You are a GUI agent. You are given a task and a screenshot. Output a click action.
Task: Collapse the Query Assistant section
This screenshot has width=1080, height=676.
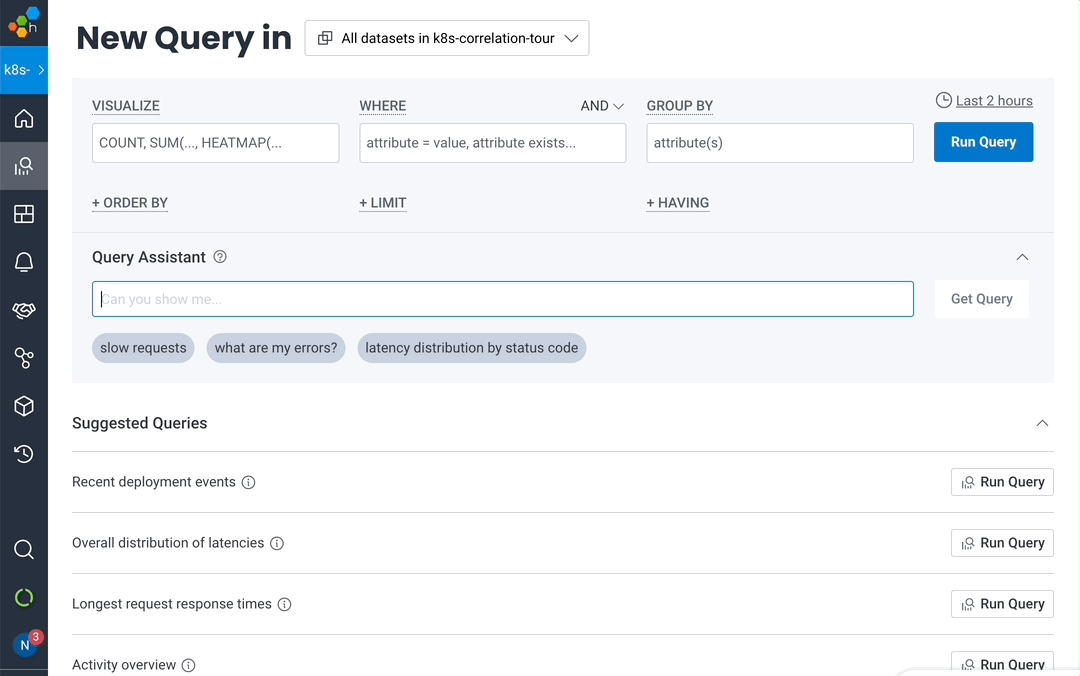click(1022, 257)
